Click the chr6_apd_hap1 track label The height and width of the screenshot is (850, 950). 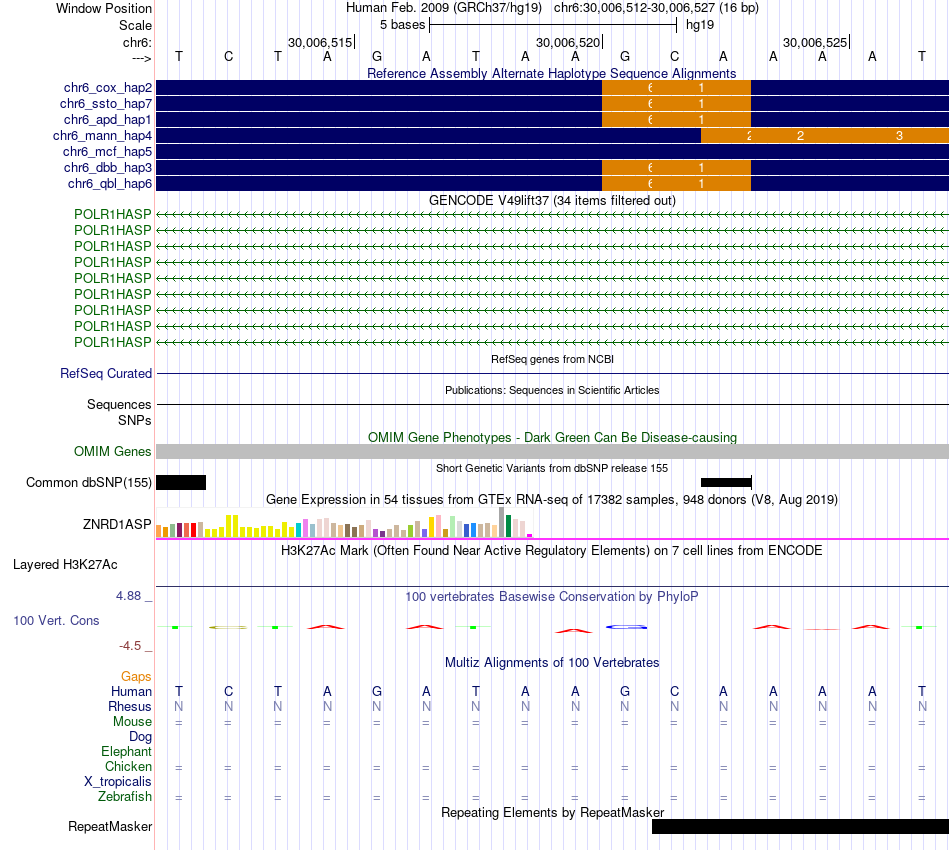(107, 119)
